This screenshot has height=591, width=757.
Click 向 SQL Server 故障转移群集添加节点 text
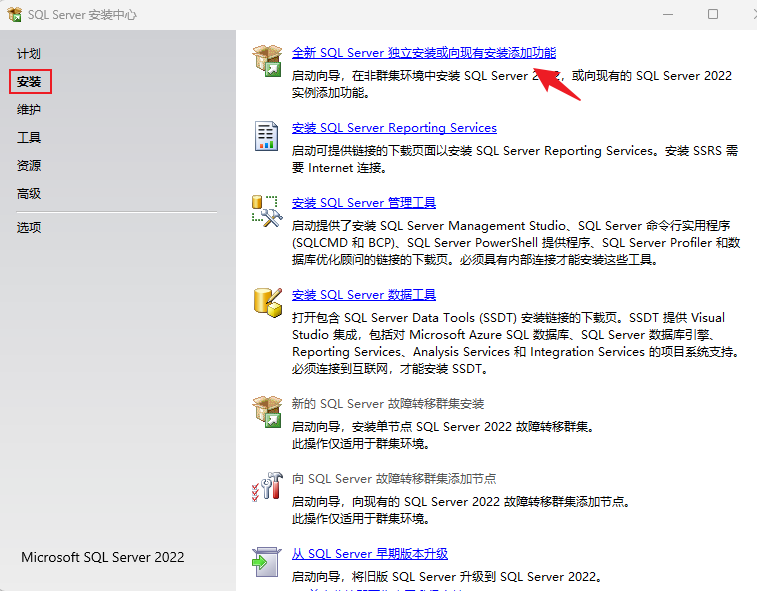point(394,479)
